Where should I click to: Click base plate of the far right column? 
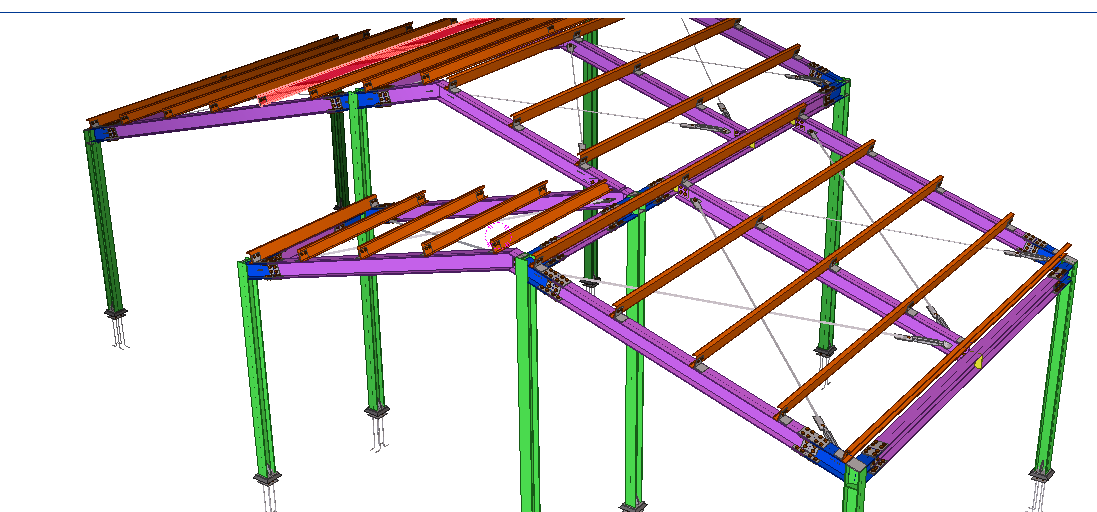(x=1042, y=474)
